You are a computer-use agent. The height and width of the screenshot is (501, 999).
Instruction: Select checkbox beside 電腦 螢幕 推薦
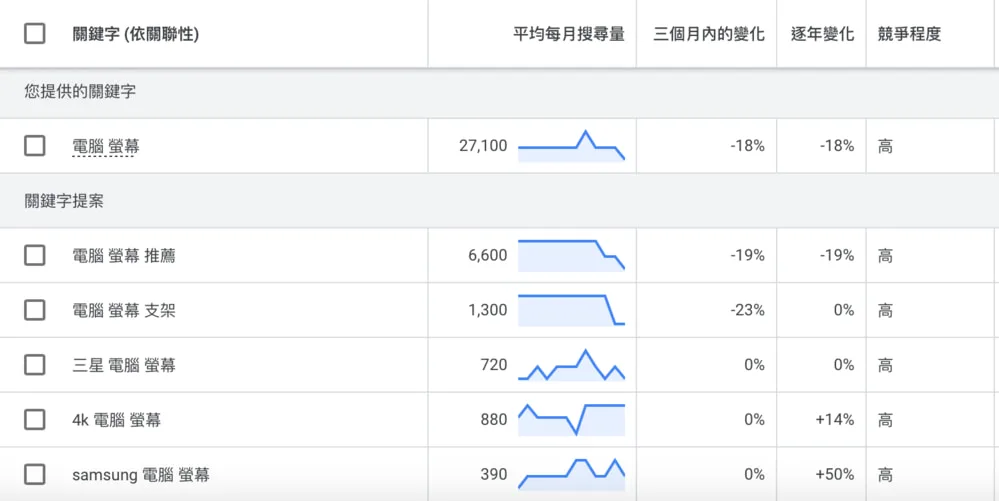tap(34, 256)
